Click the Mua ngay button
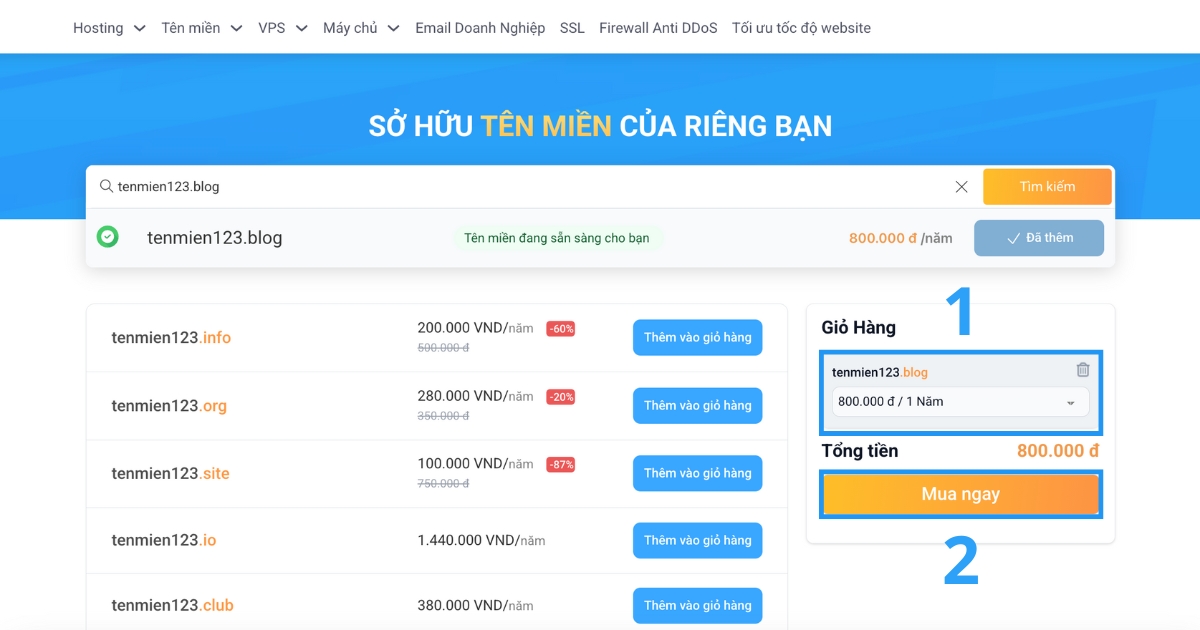The width and height of the screenshot is (1200, 630). pyautogui.click(x=960, y=493)
